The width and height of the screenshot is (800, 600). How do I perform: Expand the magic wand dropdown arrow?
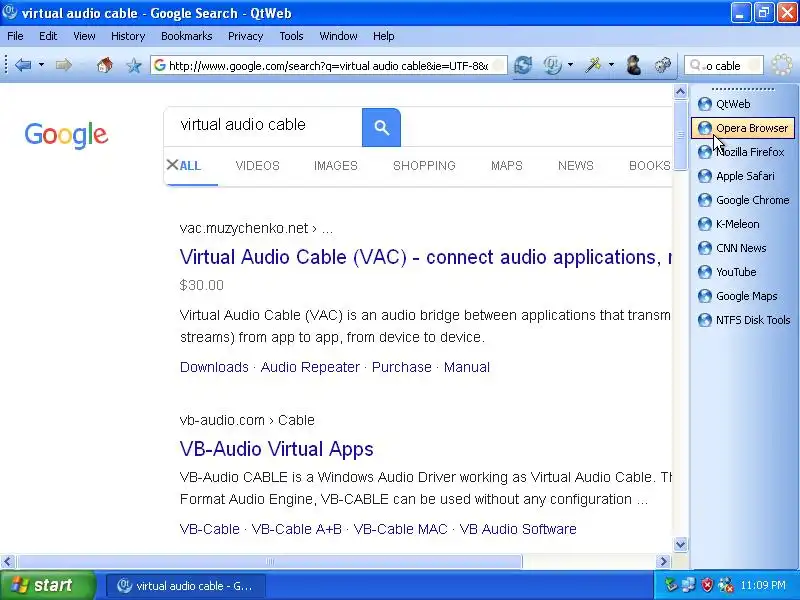(x=611, y=65)
